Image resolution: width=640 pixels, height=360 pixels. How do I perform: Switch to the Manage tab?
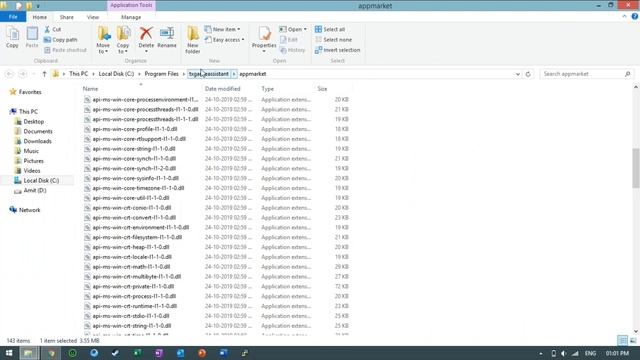(x=131, y=17)
